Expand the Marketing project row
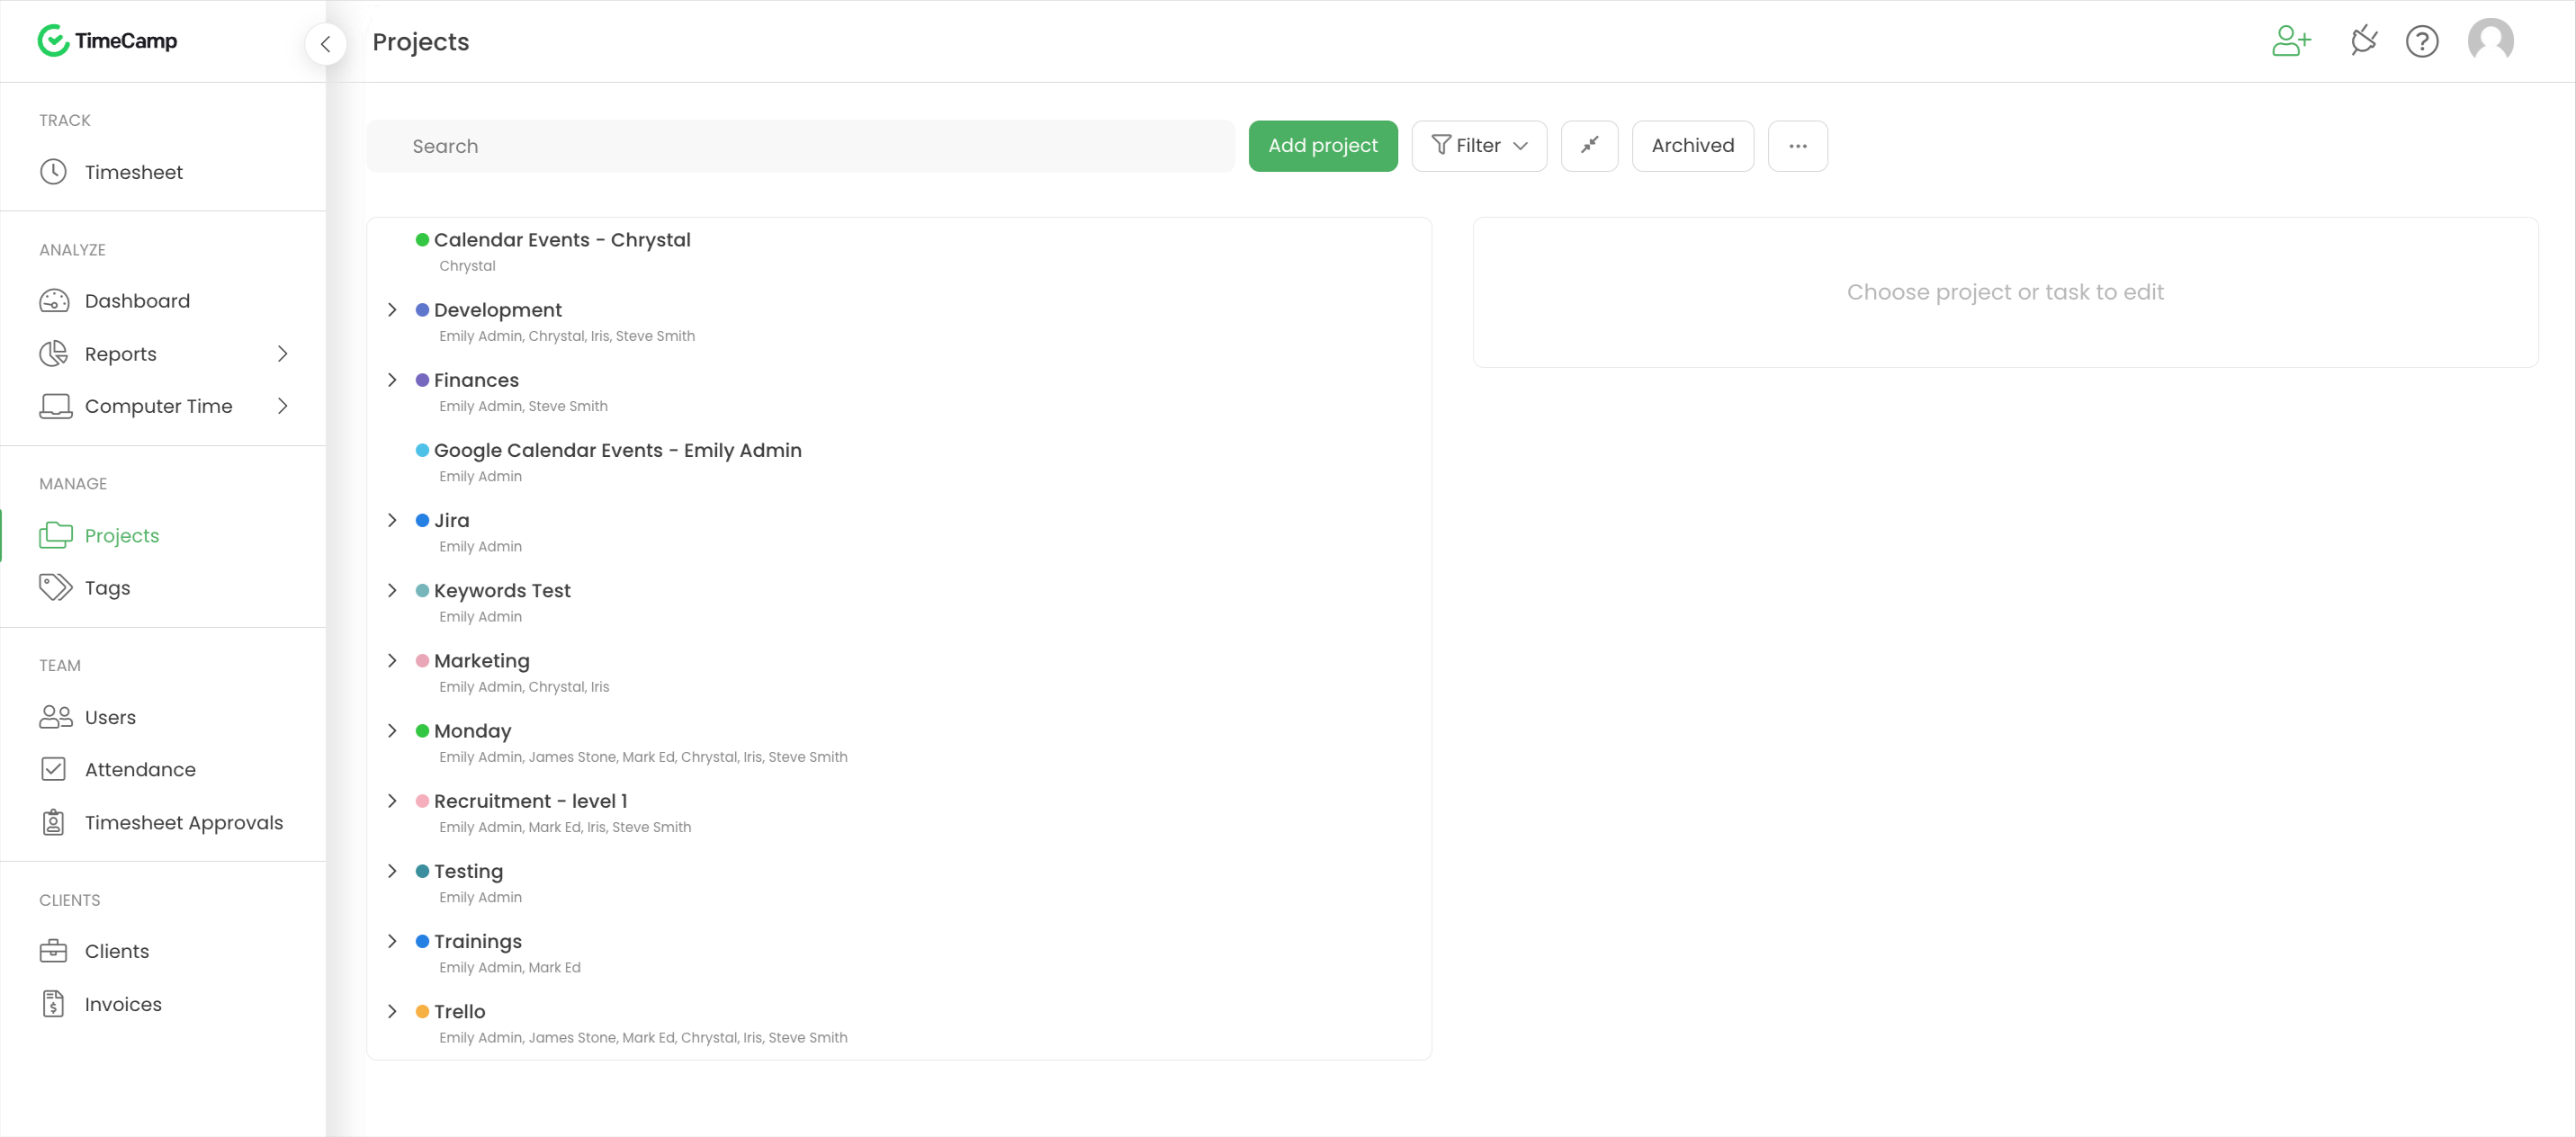 click(x=392, y=660)
